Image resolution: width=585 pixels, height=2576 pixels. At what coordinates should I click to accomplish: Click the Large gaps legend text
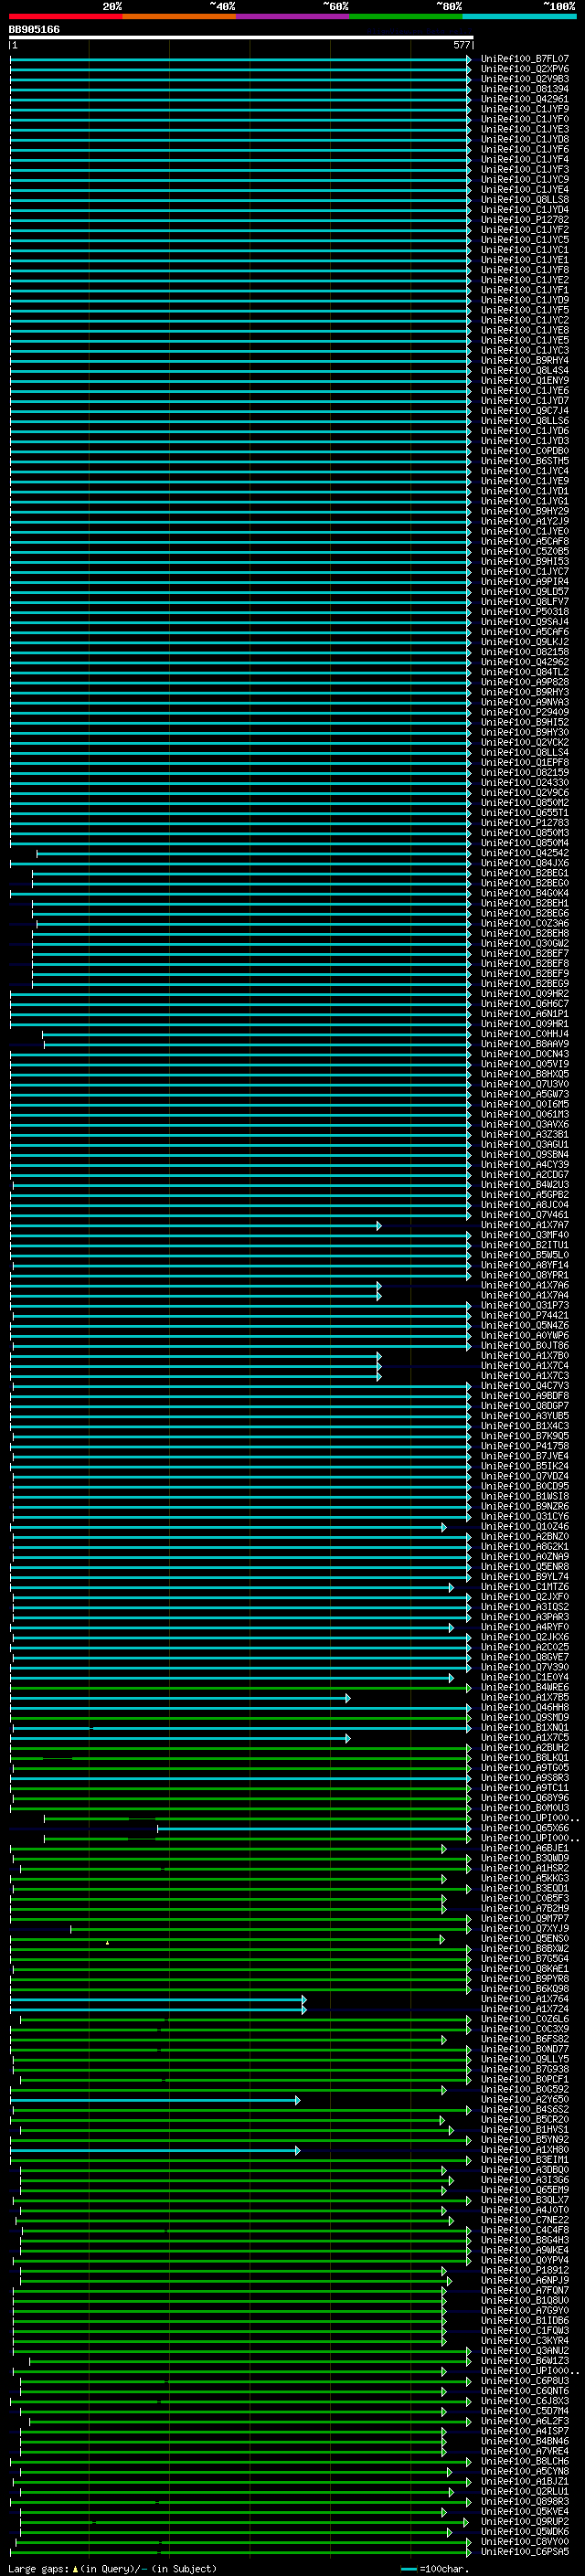tap(112, 2568)
